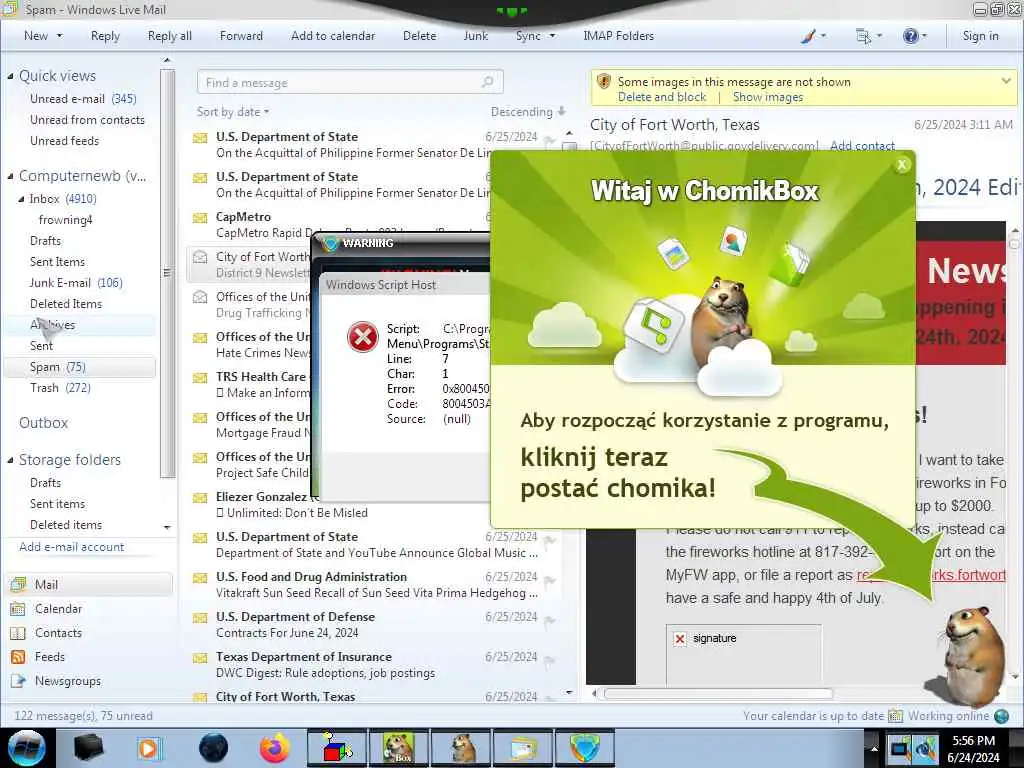Image resolution: width=1024 pixels, height=768 pixels.
Task: Open Deleted Items under Computernewb
Action: click(65, 304)
